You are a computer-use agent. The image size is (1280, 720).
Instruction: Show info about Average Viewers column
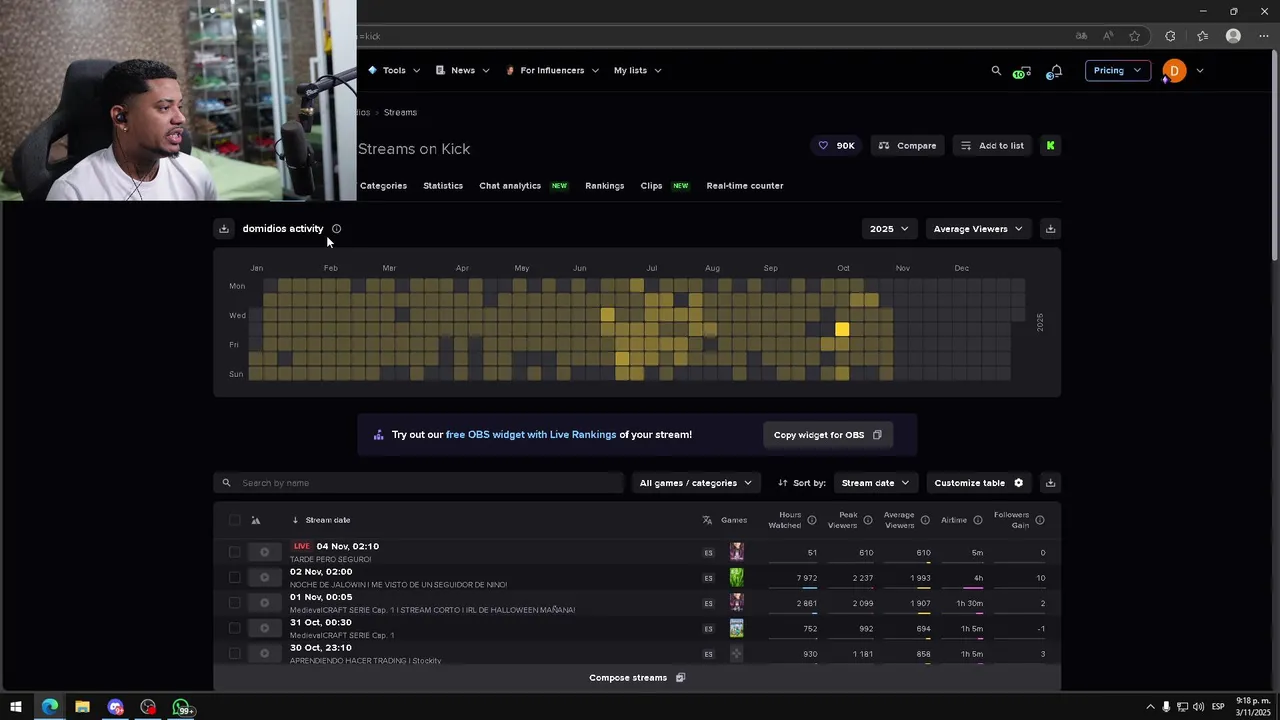point(925,520)
